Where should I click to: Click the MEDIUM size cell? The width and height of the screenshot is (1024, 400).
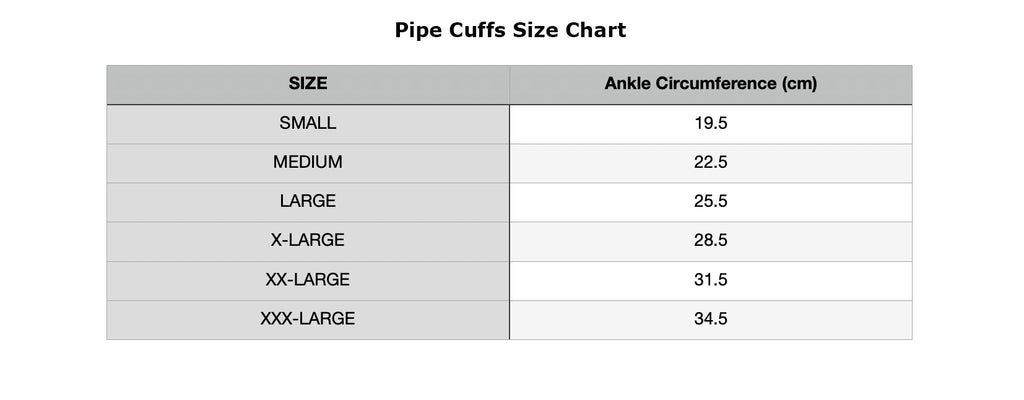pyautogui.click(x=308, y=163)
